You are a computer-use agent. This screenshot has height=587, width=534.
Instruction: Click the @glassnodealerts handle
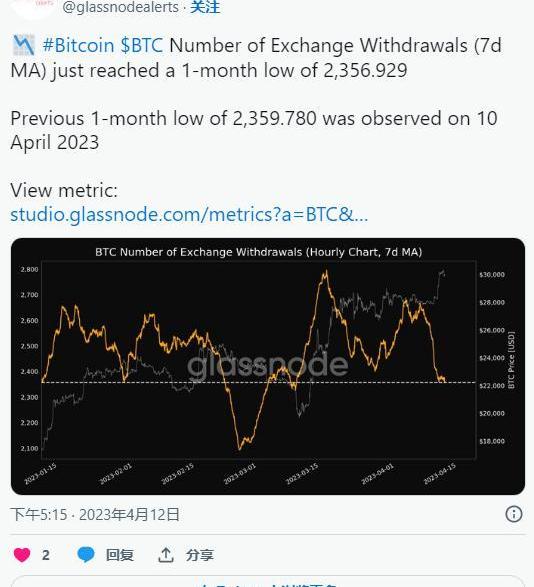click(x=121, y=7)
